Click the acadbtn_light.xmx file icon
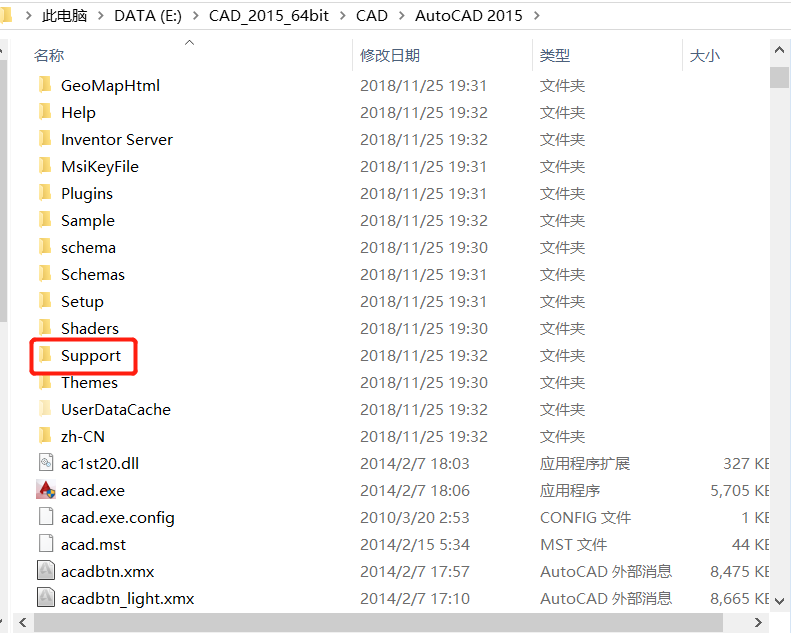The height and width of the screenshot is (633, 791). pyautogui.click(x=46, y=598)
